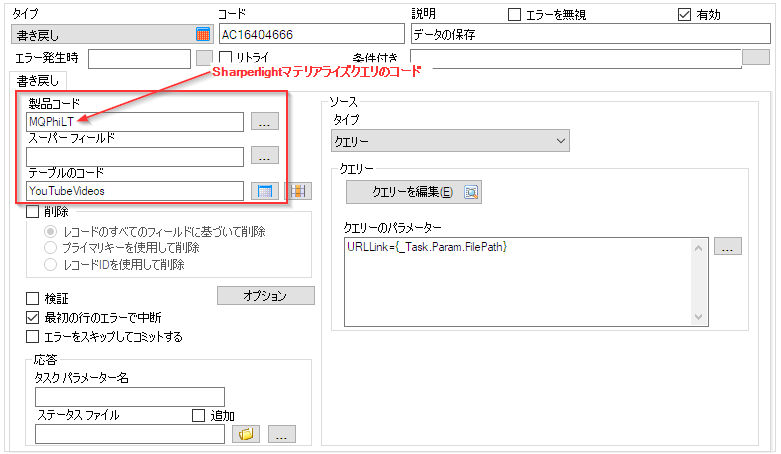
Task: Check the 削除 checkbox
Action: pyautogui.click(x=32, y=212)
